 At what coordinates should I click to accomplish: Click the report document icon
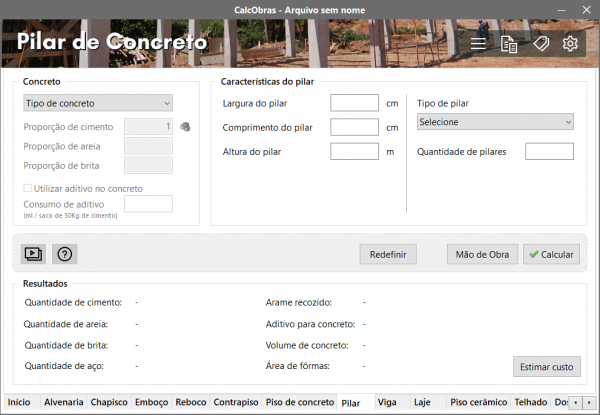pyautogui.click(x=509, y=44)
